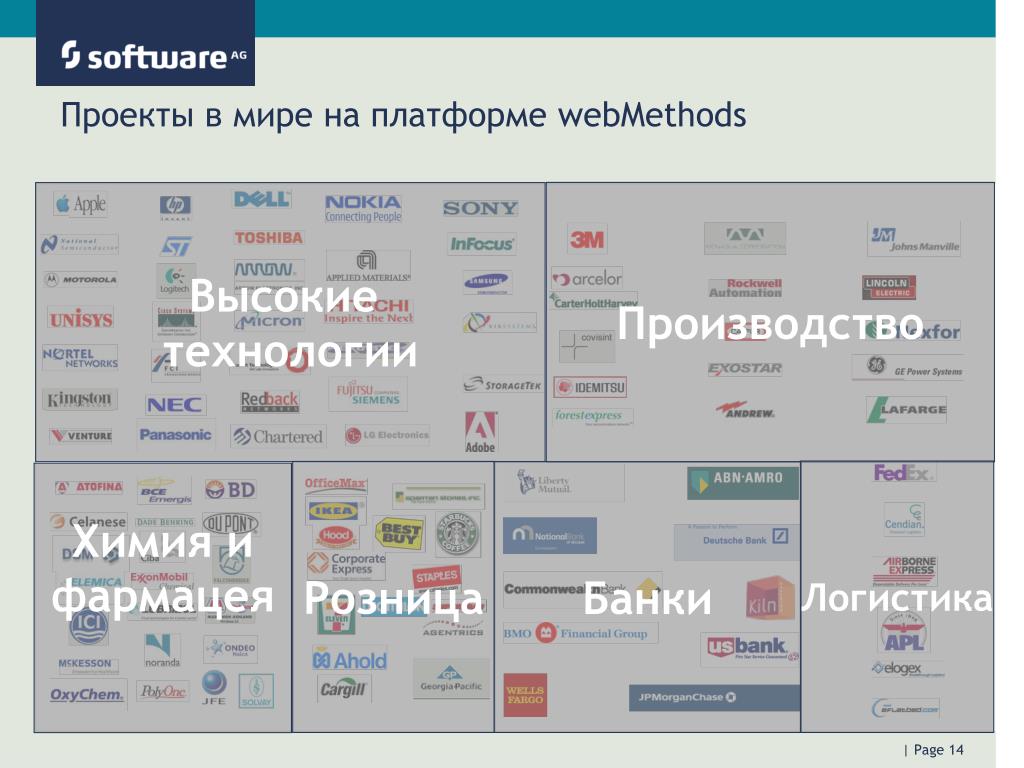Click the Deutsche Bank logo

(736, 541)
